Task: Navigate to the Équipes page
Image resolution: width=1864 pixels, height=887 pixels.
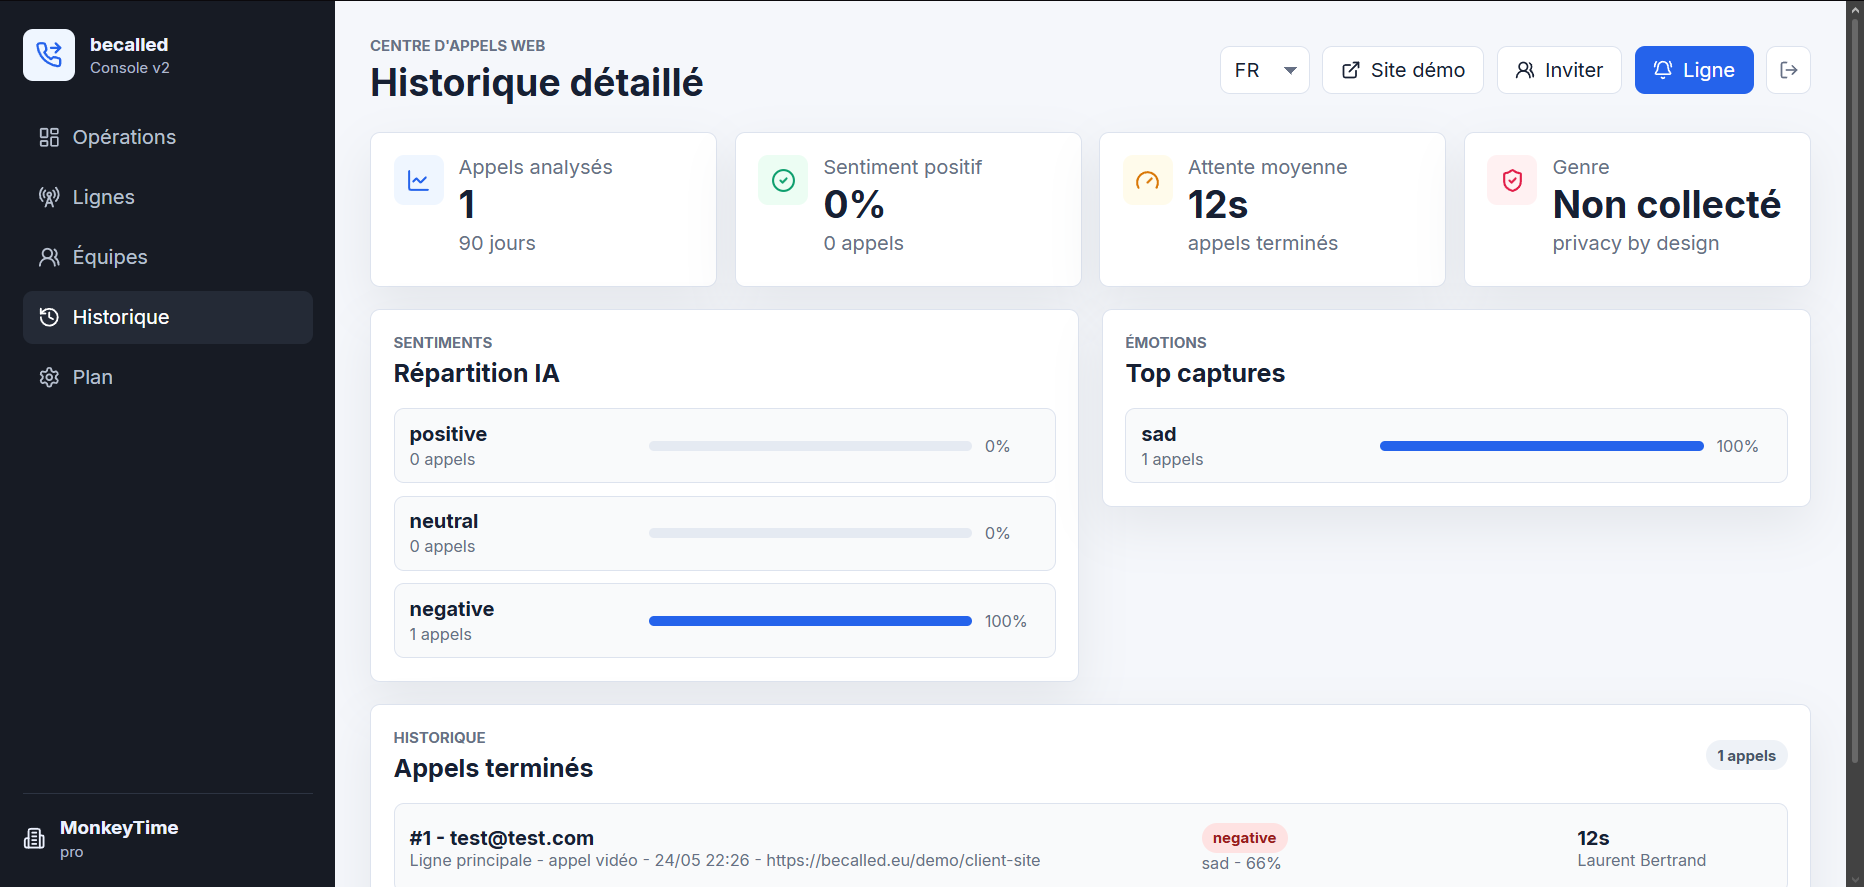Action: pos(168,257)
